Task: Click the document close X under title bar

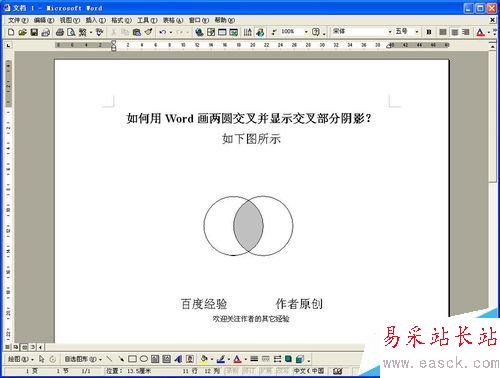Action: 492,20
